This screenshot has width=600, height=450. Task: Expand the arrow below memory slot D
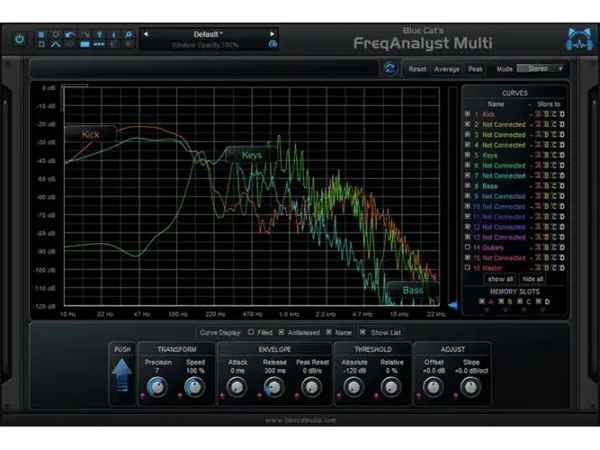pyautogui.click(x=543, y=310)
